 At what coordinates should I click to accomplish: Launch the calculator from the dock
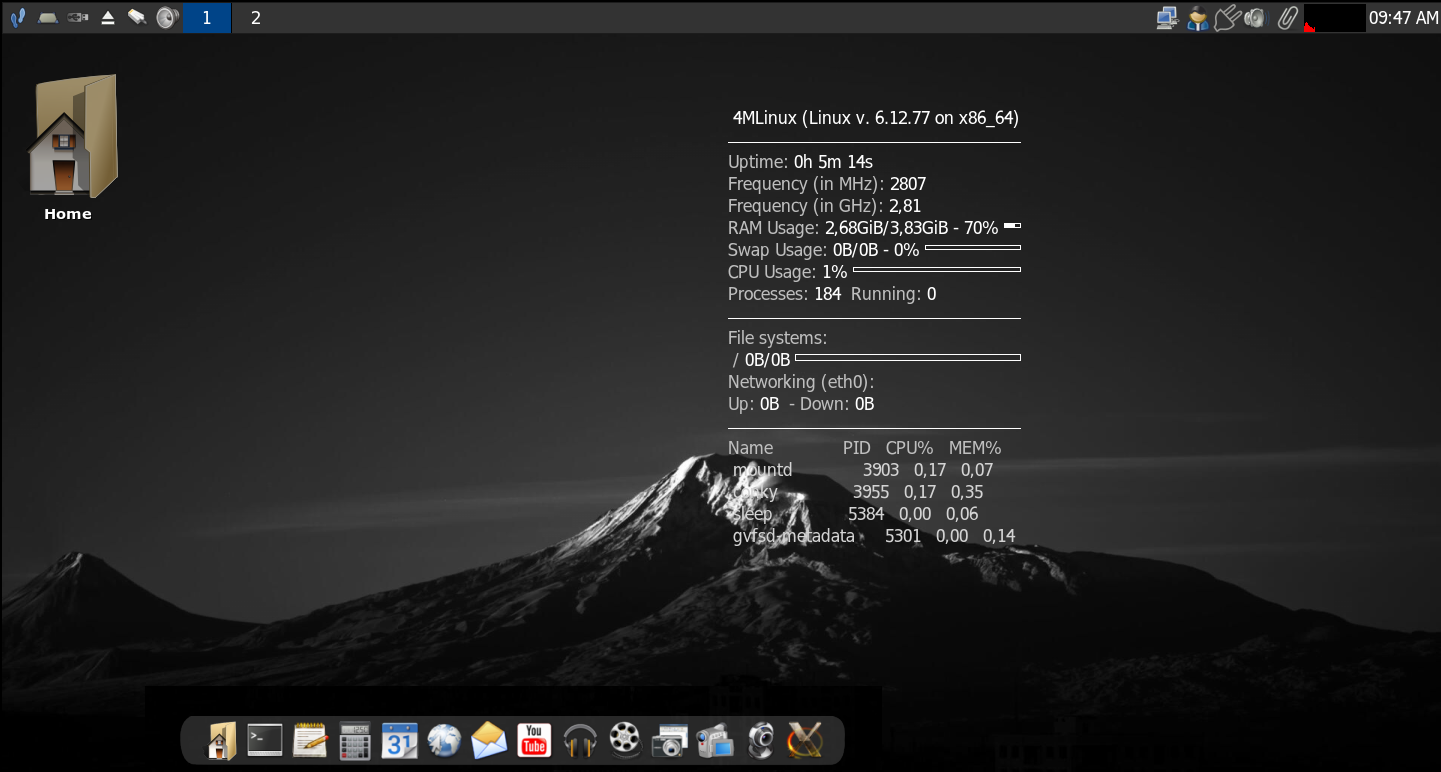[355, 741]
